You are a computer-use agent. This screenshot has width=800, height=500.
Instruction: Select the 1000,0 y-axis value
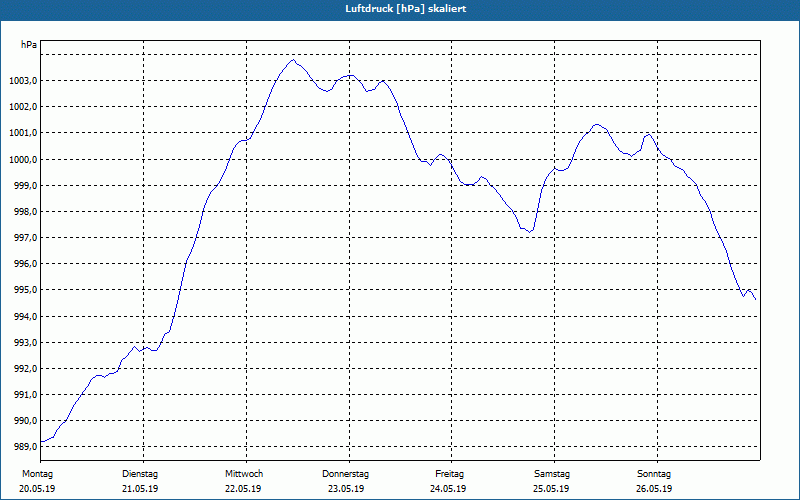point(23,159)
